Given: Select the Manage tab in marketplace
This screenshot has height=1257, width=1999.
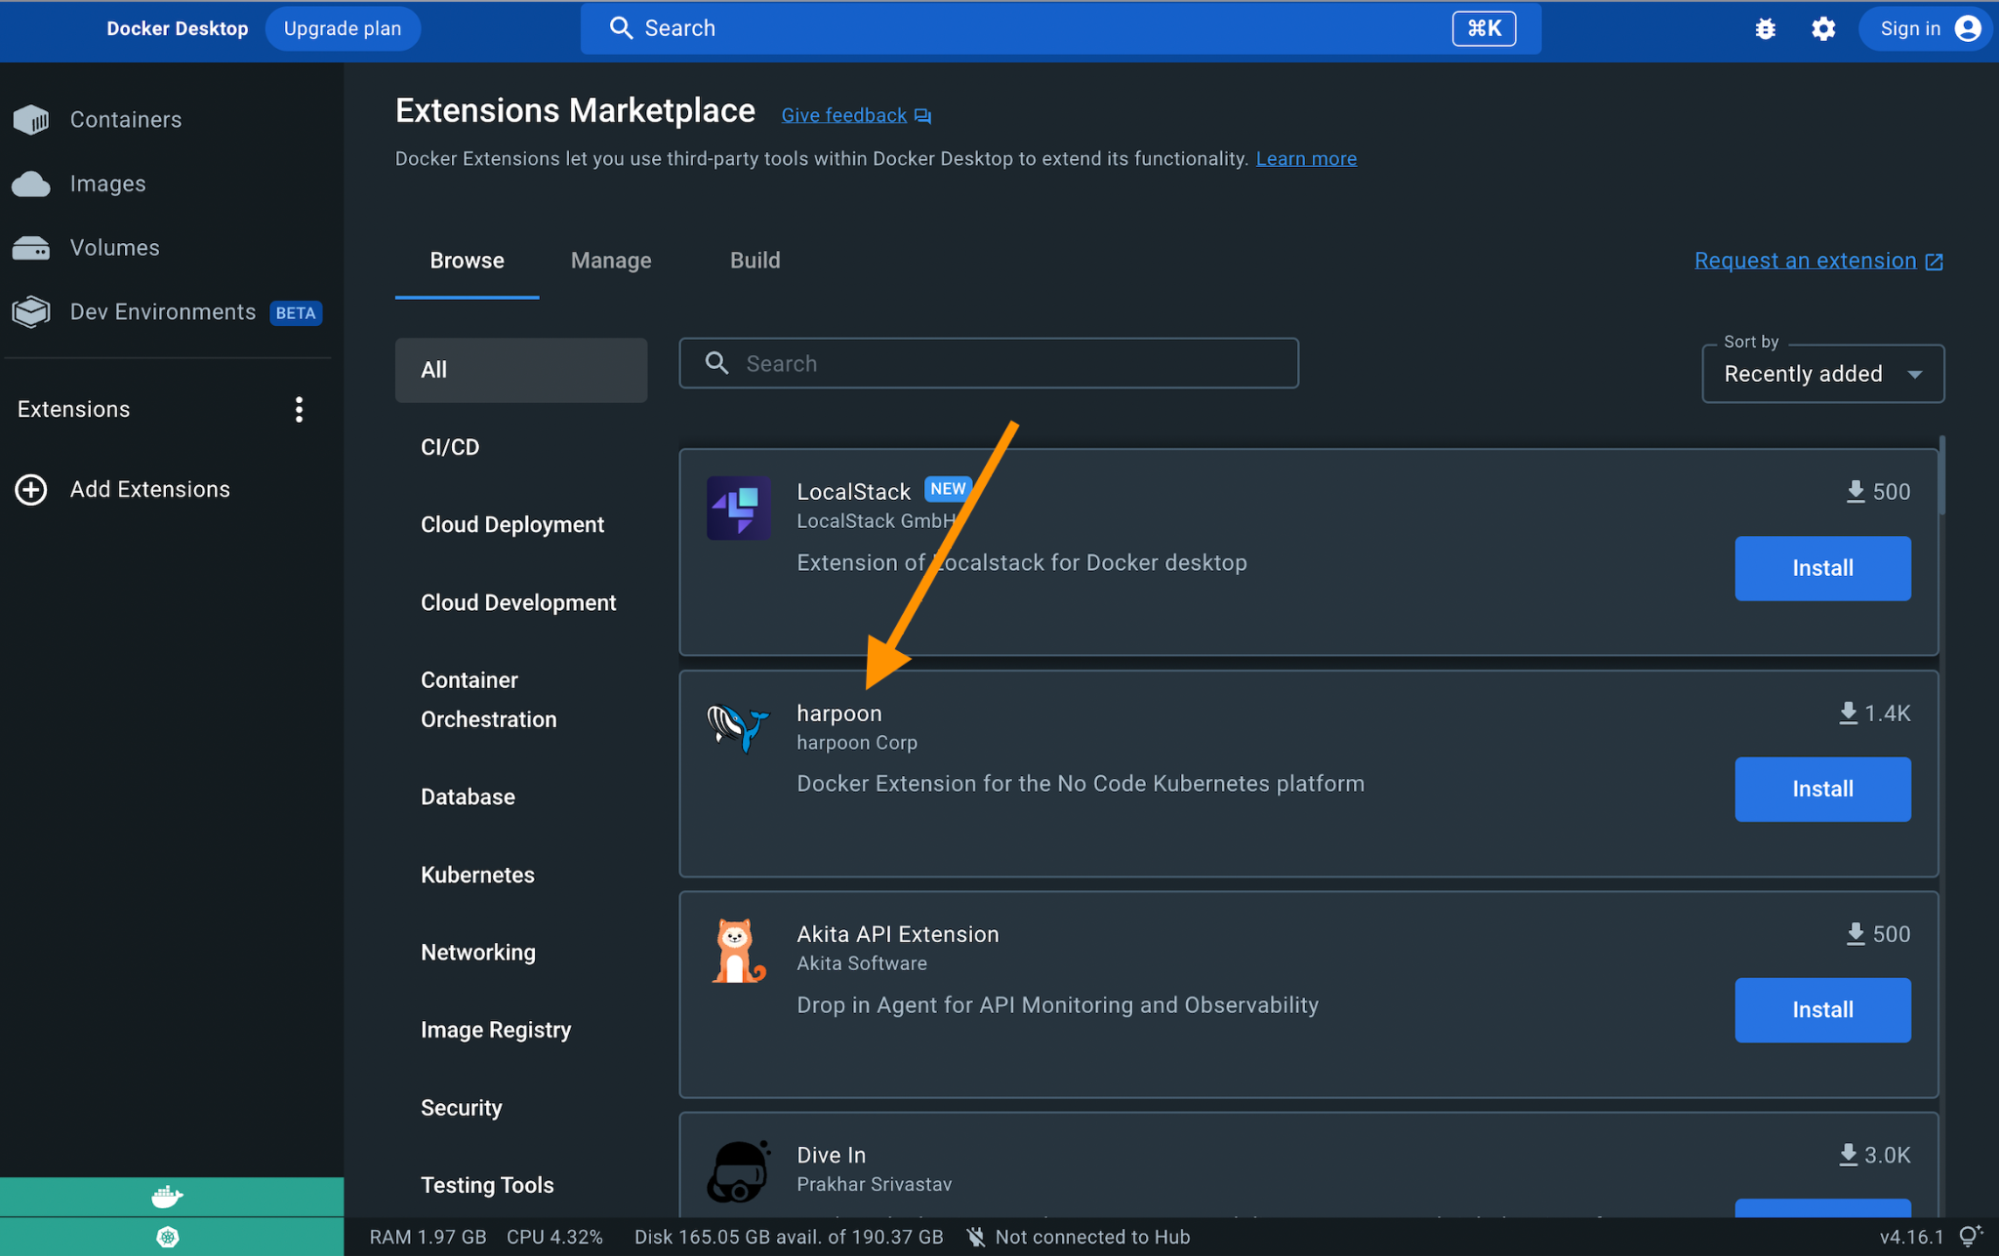Looking at the screenshot, I should click(x=609, y=261).
